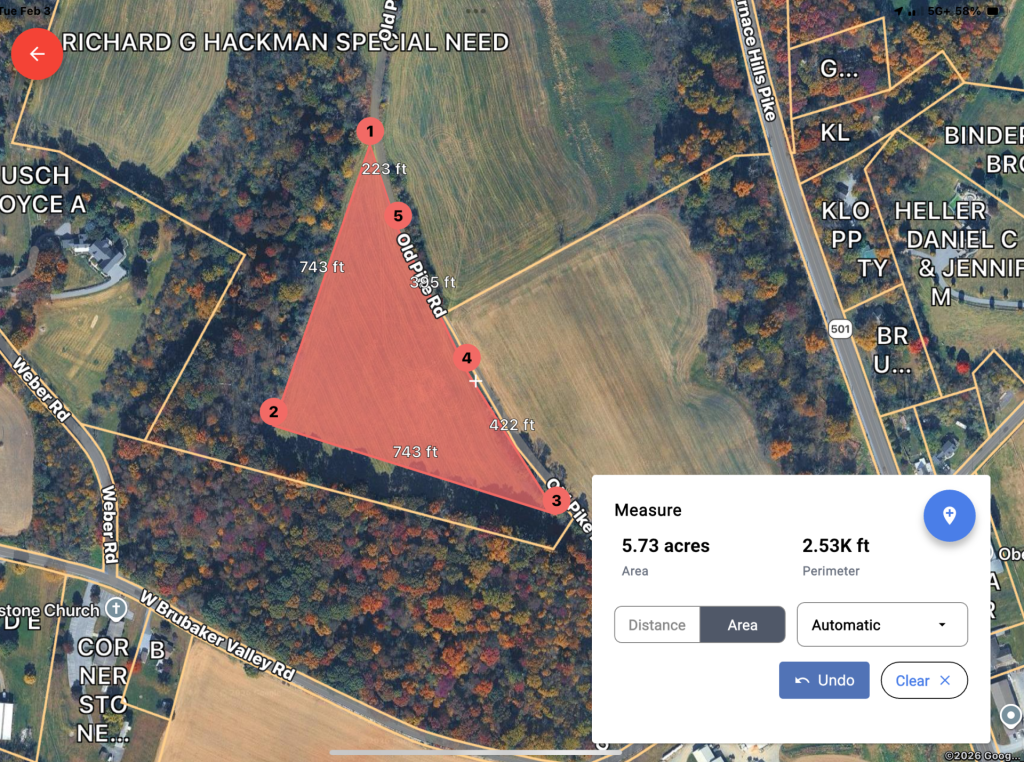Select measurement point marker 3
1024x762 pixels.
click(x=556, y=501)
